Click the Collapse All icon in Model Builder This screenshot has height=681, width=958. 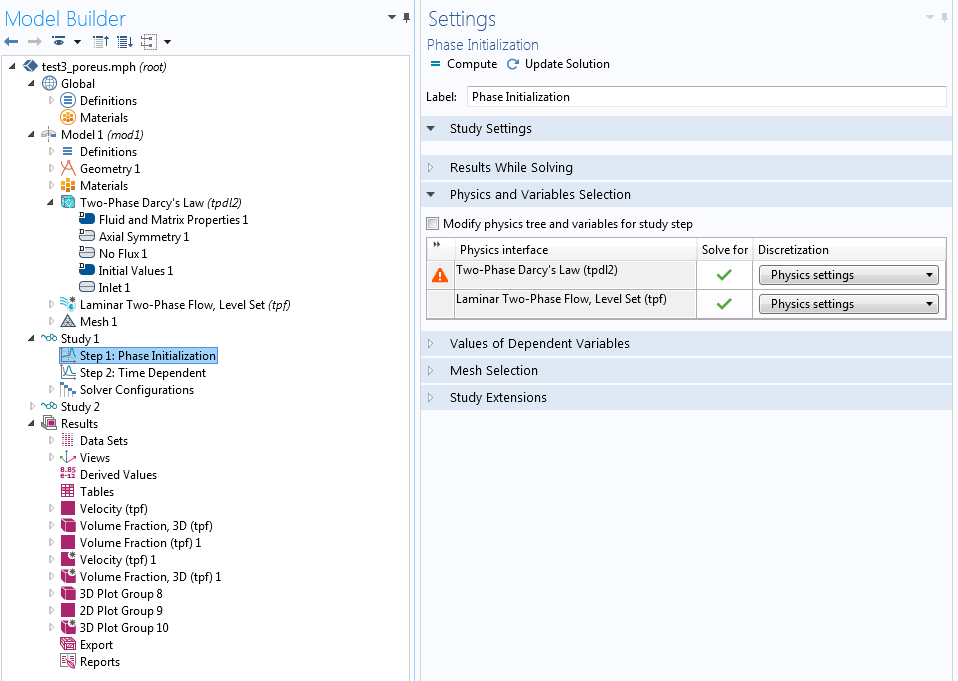click(x=100, y=42)
